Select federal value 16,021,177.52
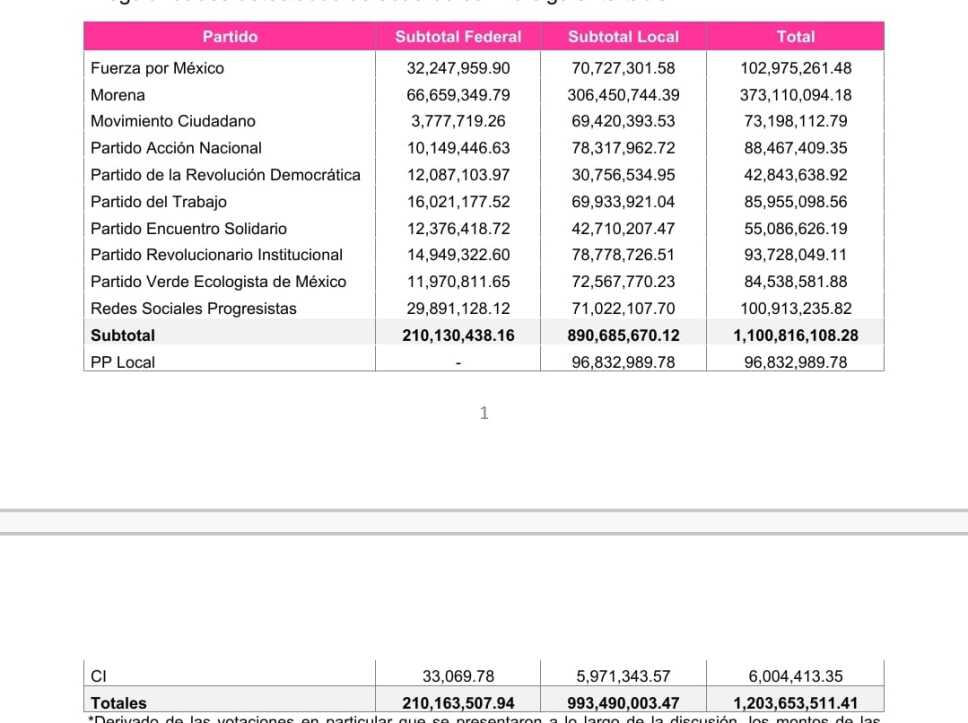 coord(458,202)
